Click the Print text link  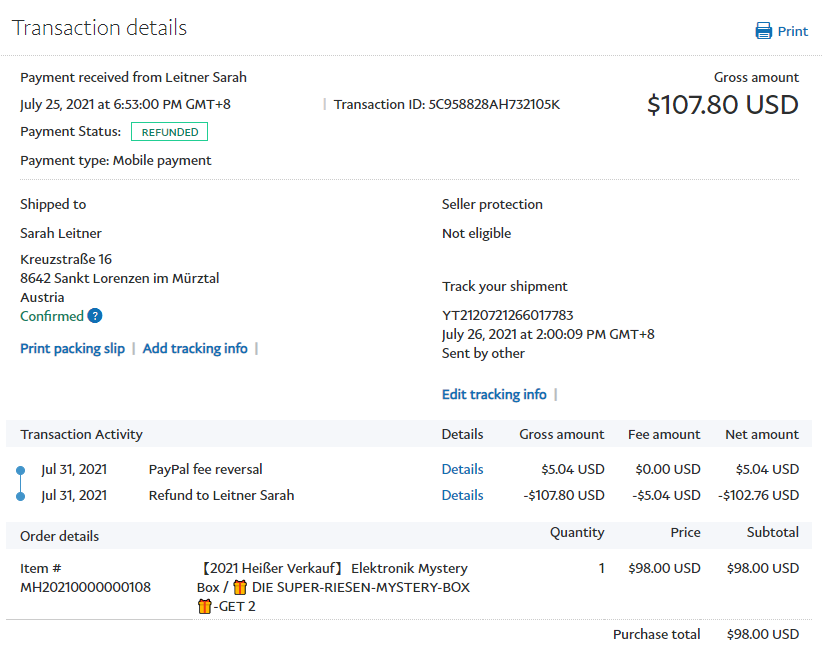click(x=792, y=31)
